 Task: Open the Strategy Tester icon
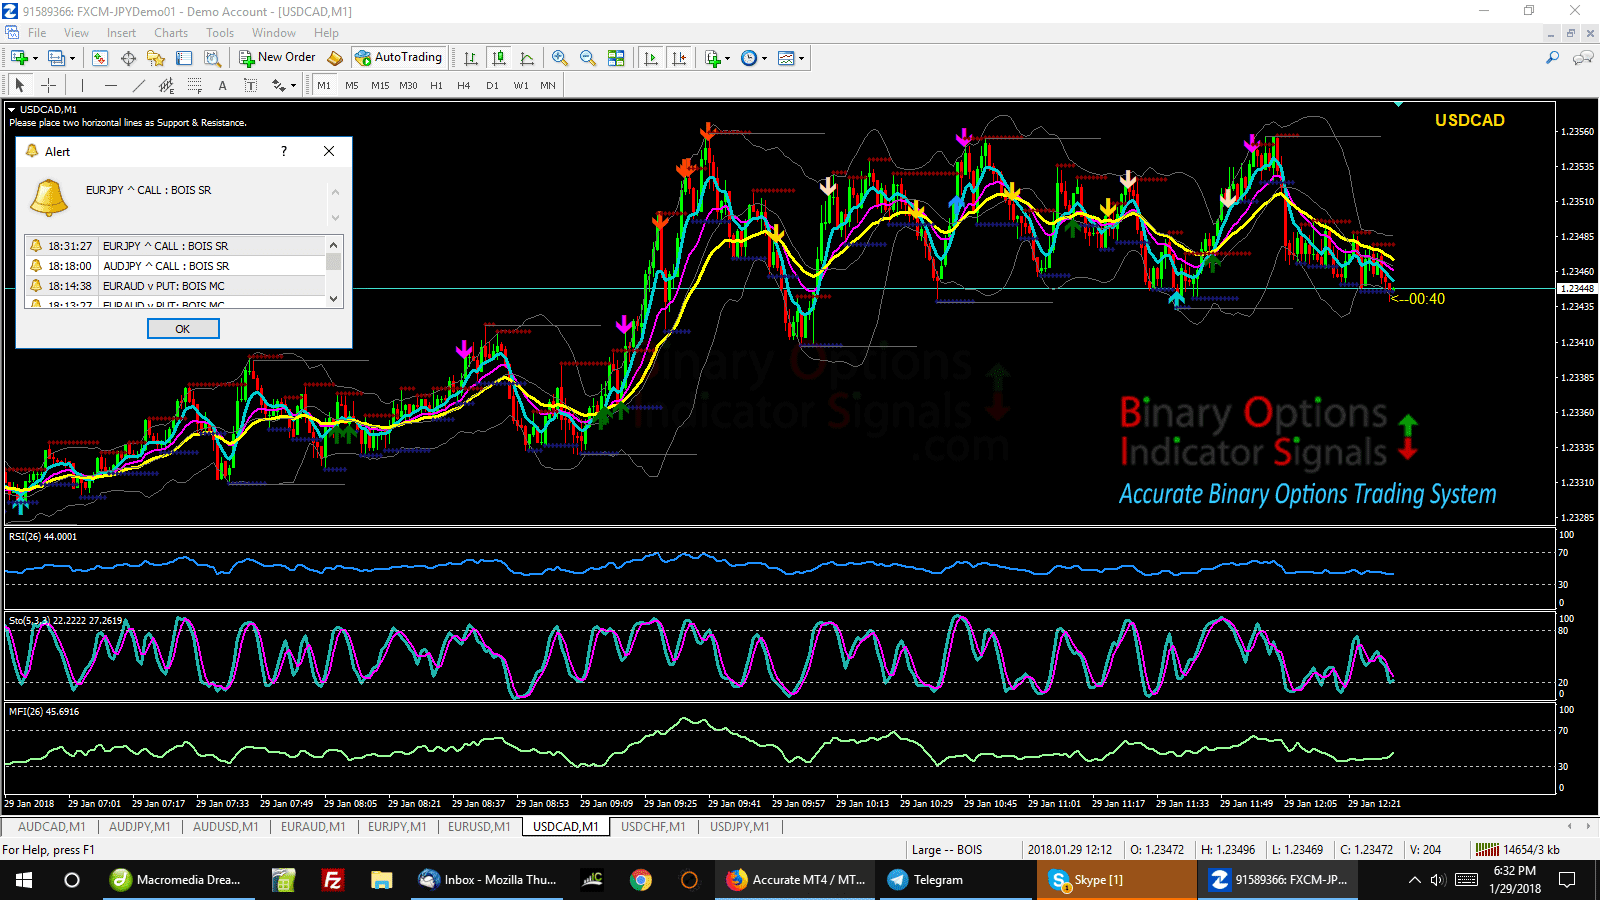click(212, 58)
